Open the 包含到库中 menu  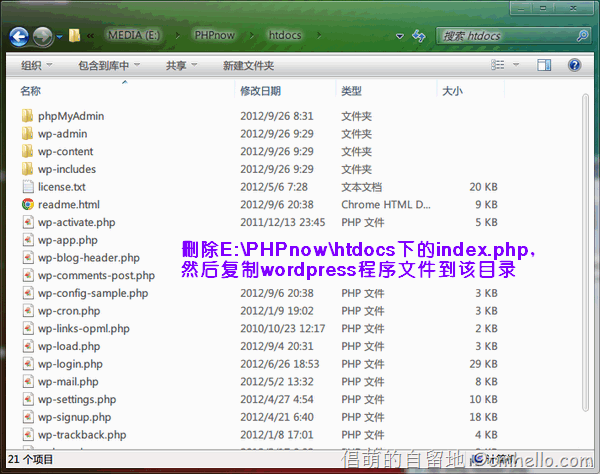[x=109, y=65]
